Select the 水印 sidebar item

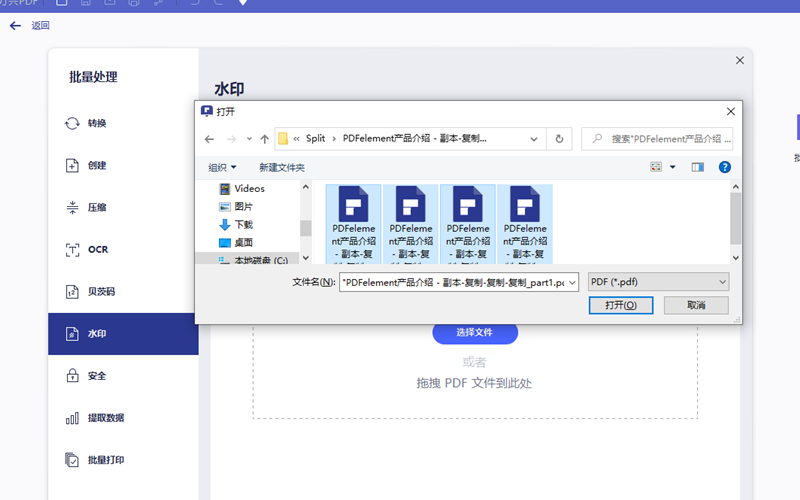[123, 334]
